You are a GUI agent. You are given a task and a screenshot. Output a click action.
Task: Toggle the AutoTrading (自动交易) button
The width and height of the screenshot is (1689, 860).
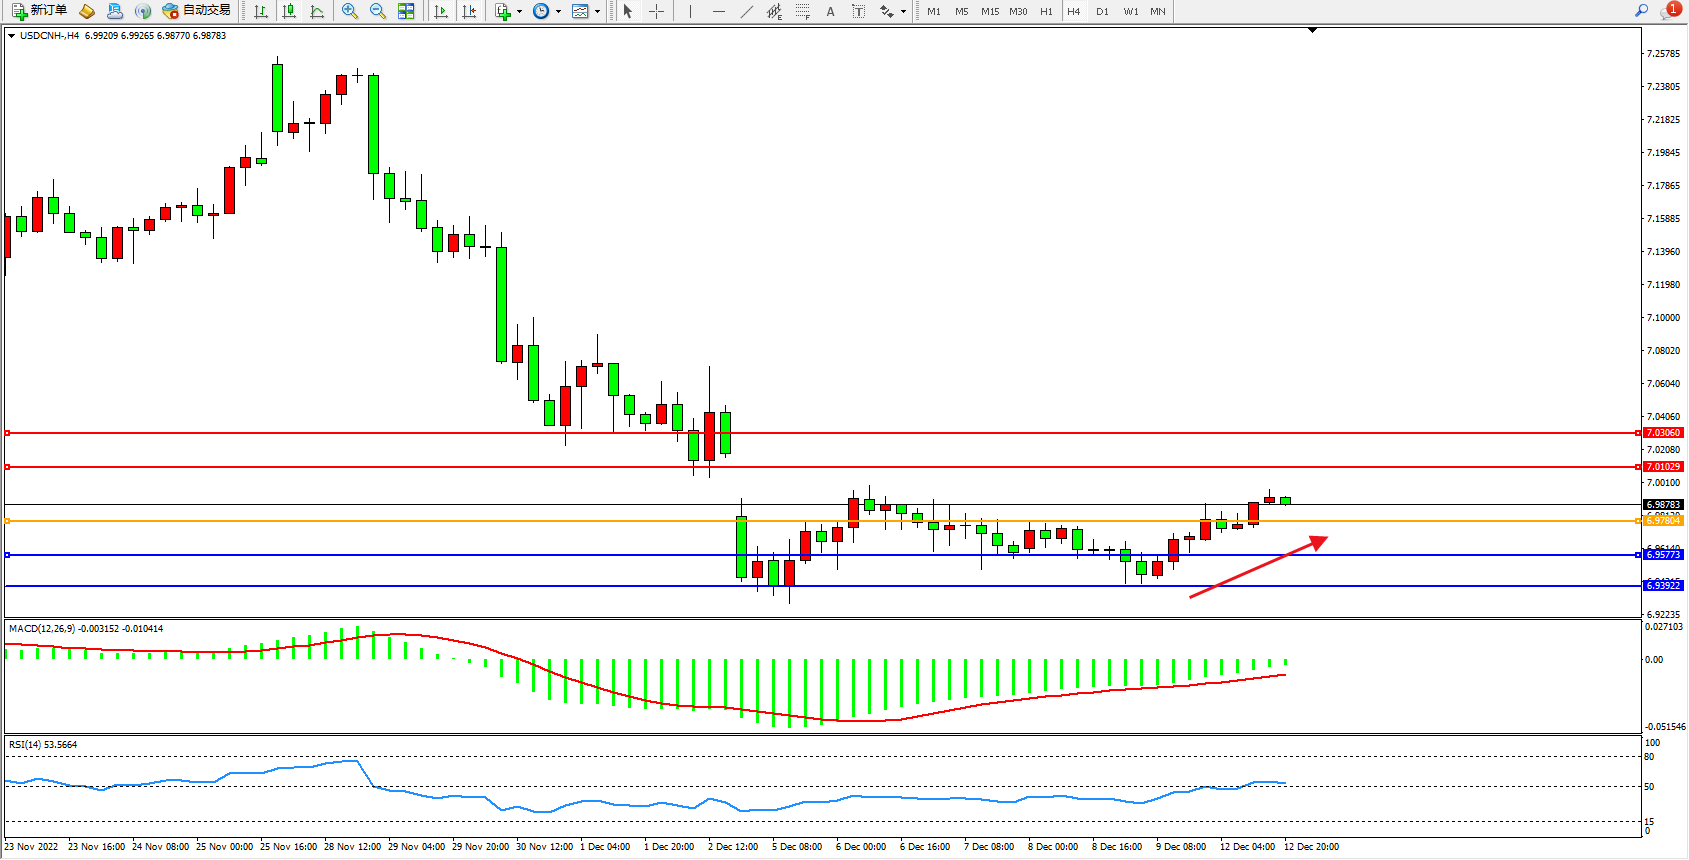[197, 11]
